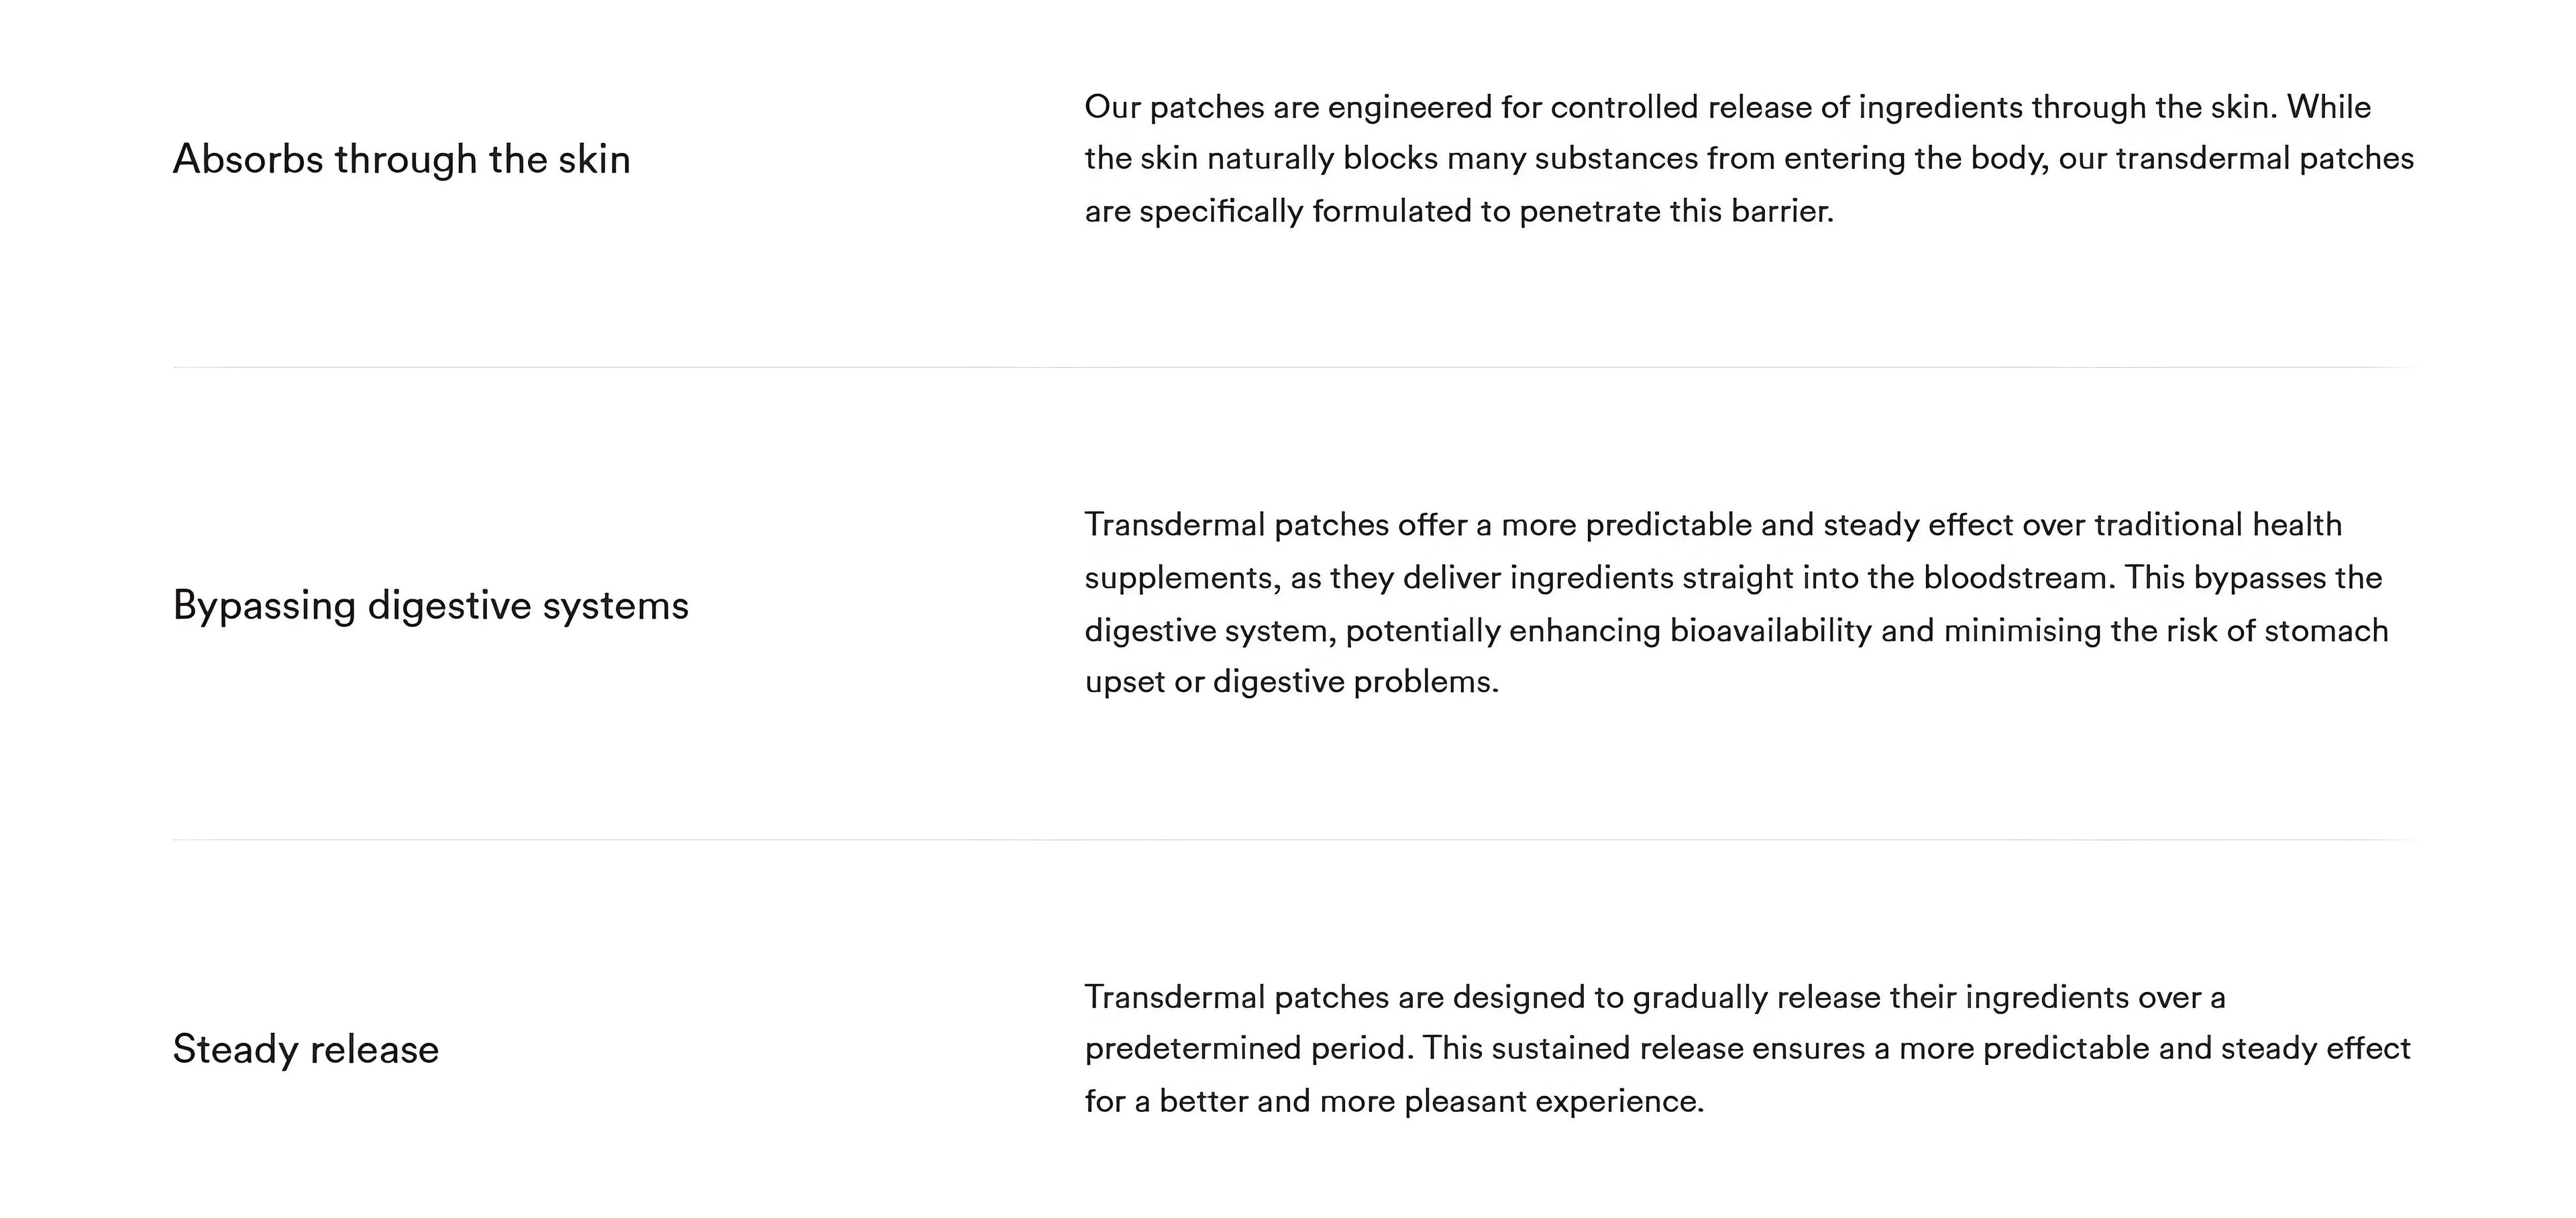Click the line "are specifically formulated to penetrate this barrier."

[x=1459, y=212]
